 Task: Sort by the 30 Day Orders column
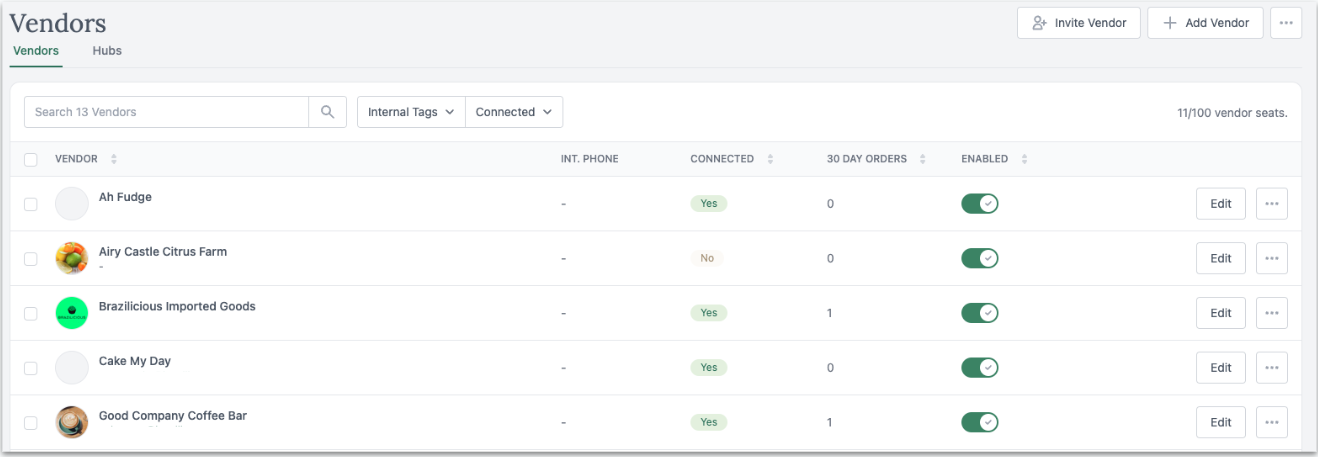pos(923,159)
